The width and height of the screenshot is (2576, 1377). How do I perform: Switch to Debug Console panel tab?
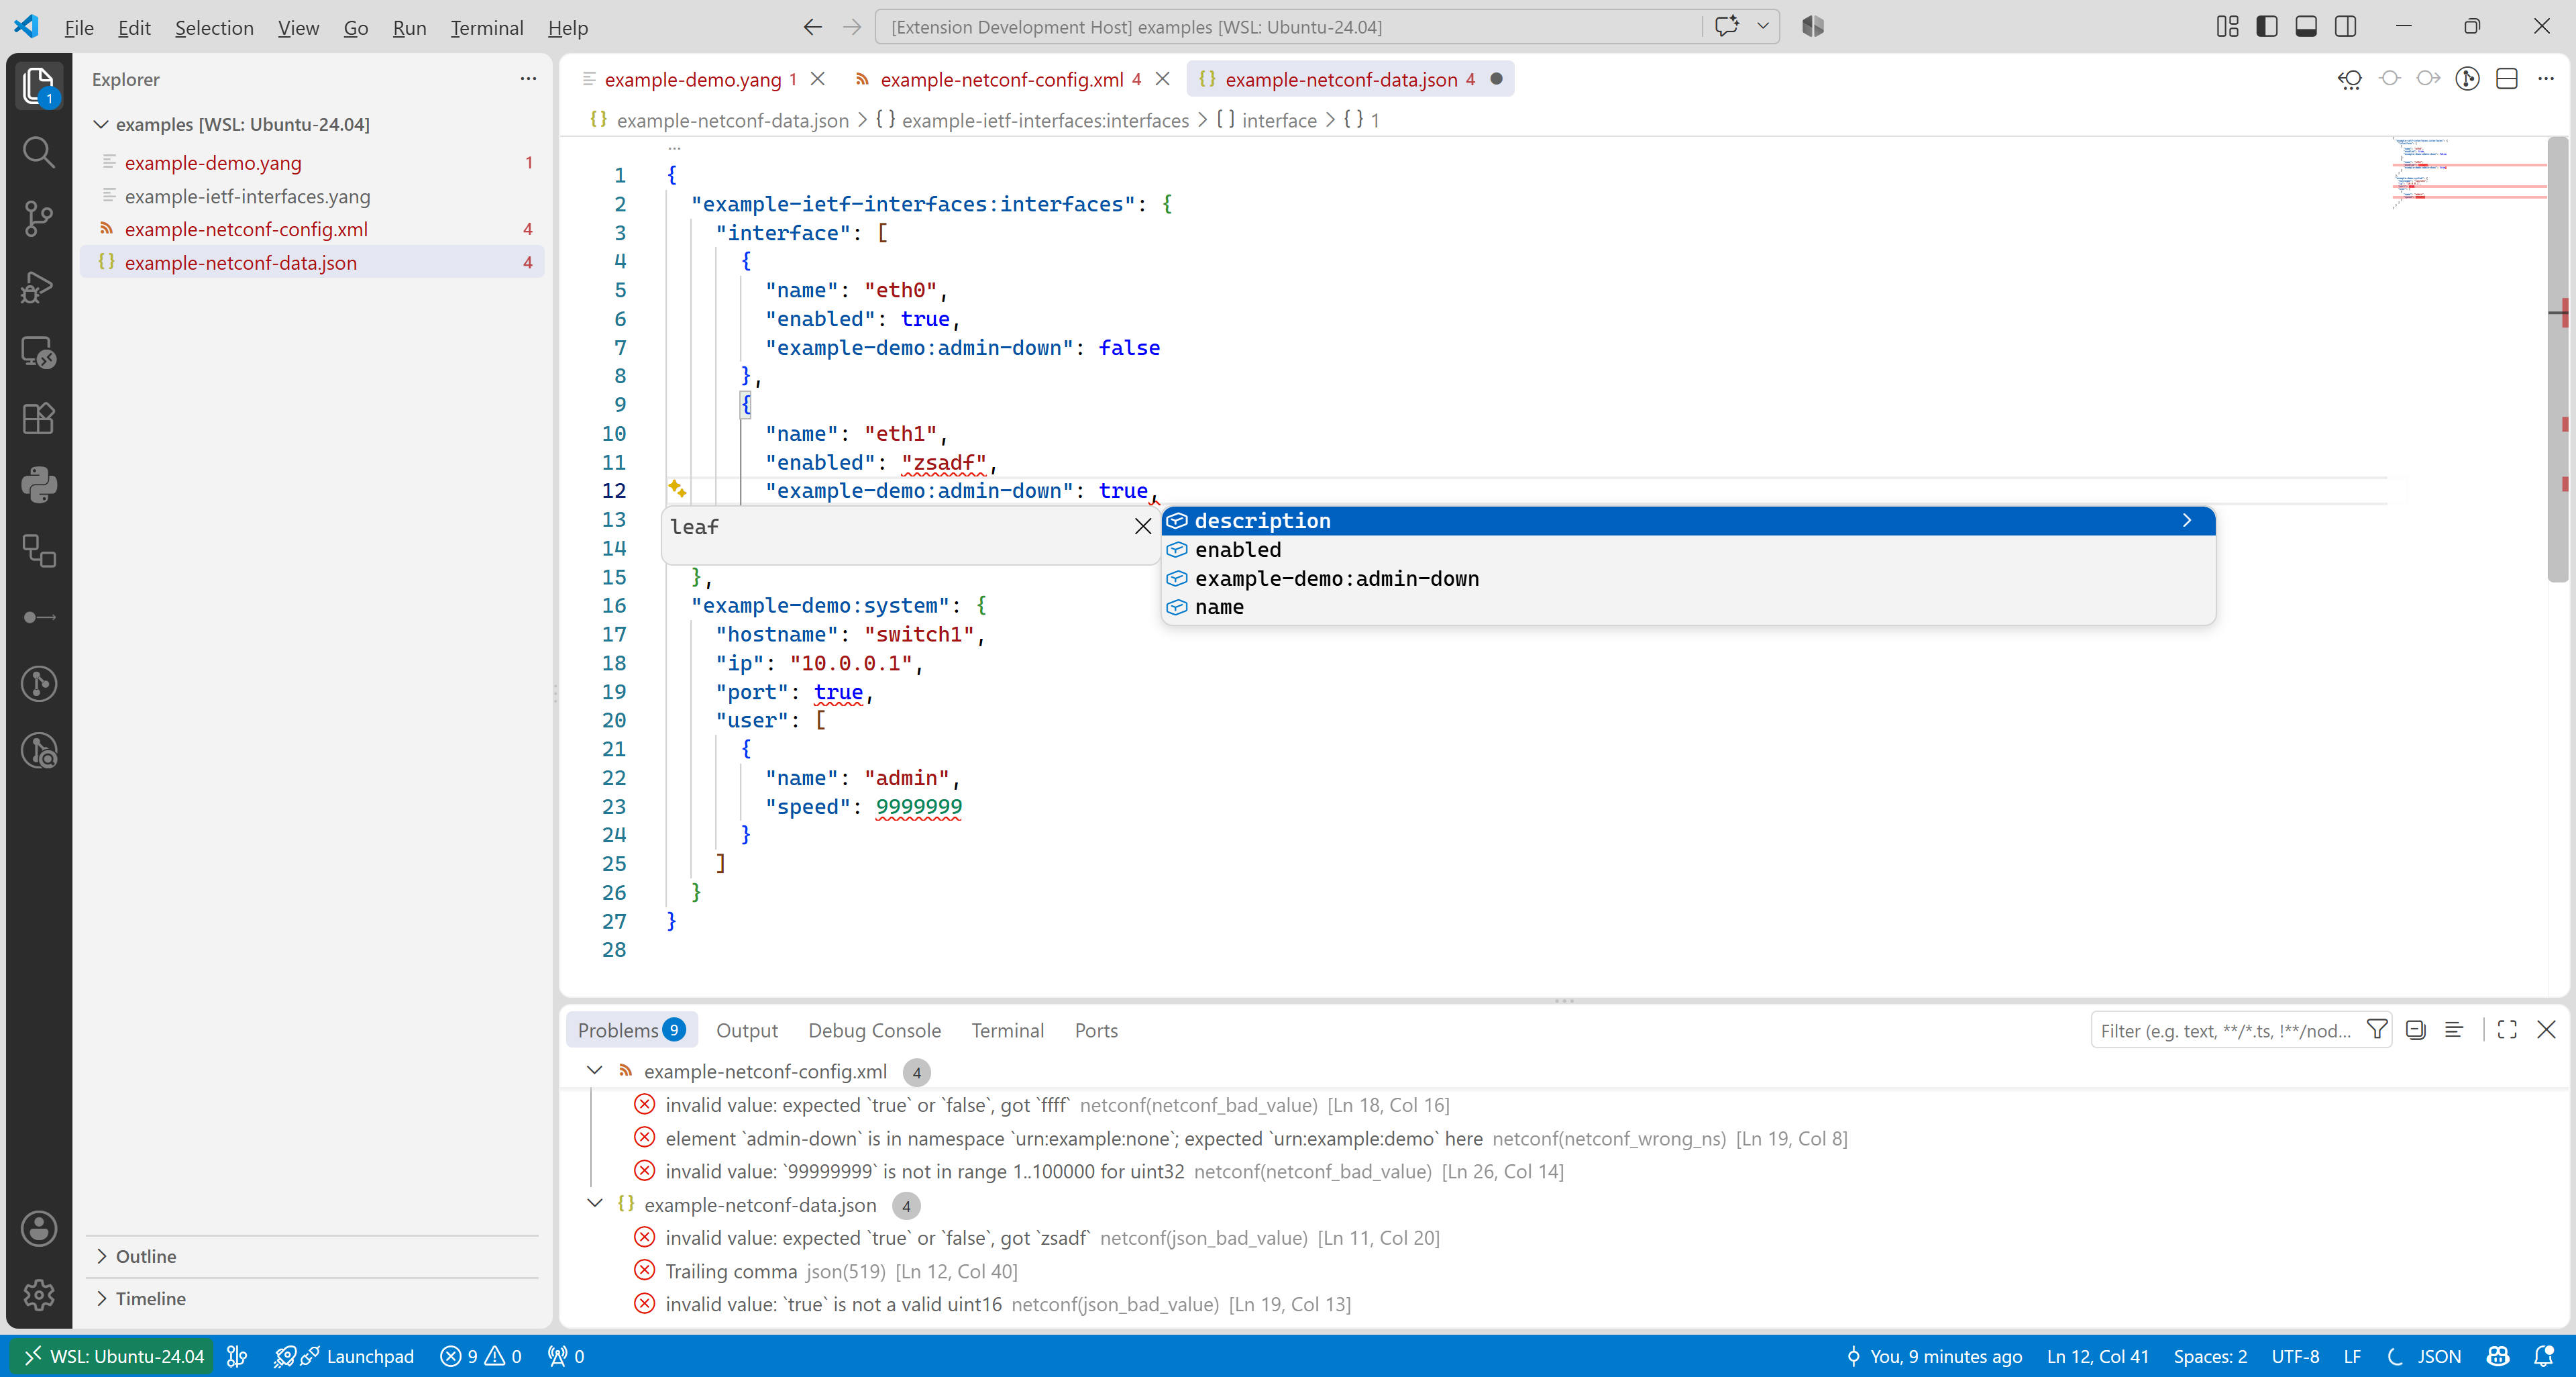click(x=874, y=1030)
